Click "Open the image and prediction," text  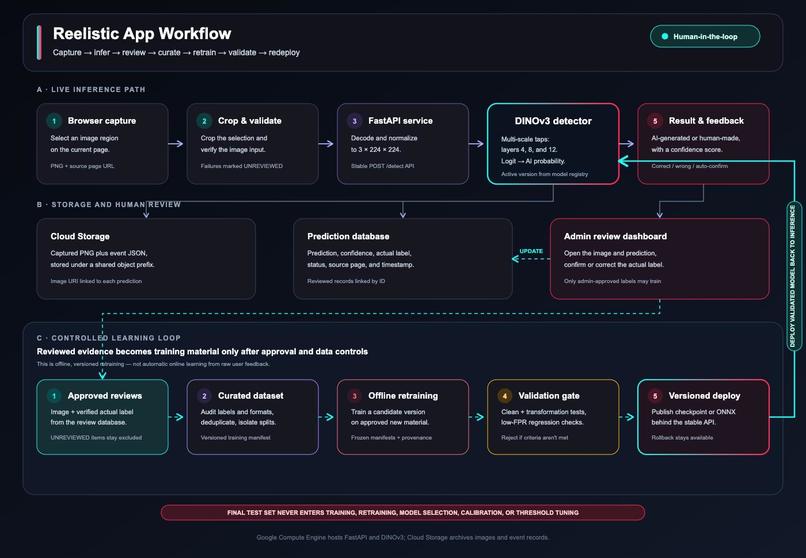coord(610,253)
